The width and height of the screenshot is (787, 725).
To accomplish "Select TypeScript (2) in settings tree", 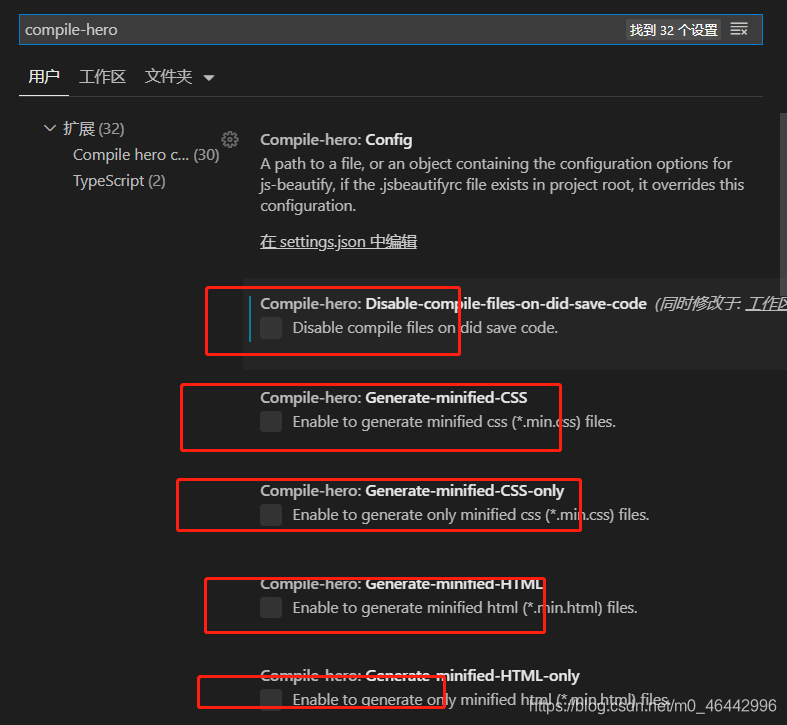I will 119,181.
